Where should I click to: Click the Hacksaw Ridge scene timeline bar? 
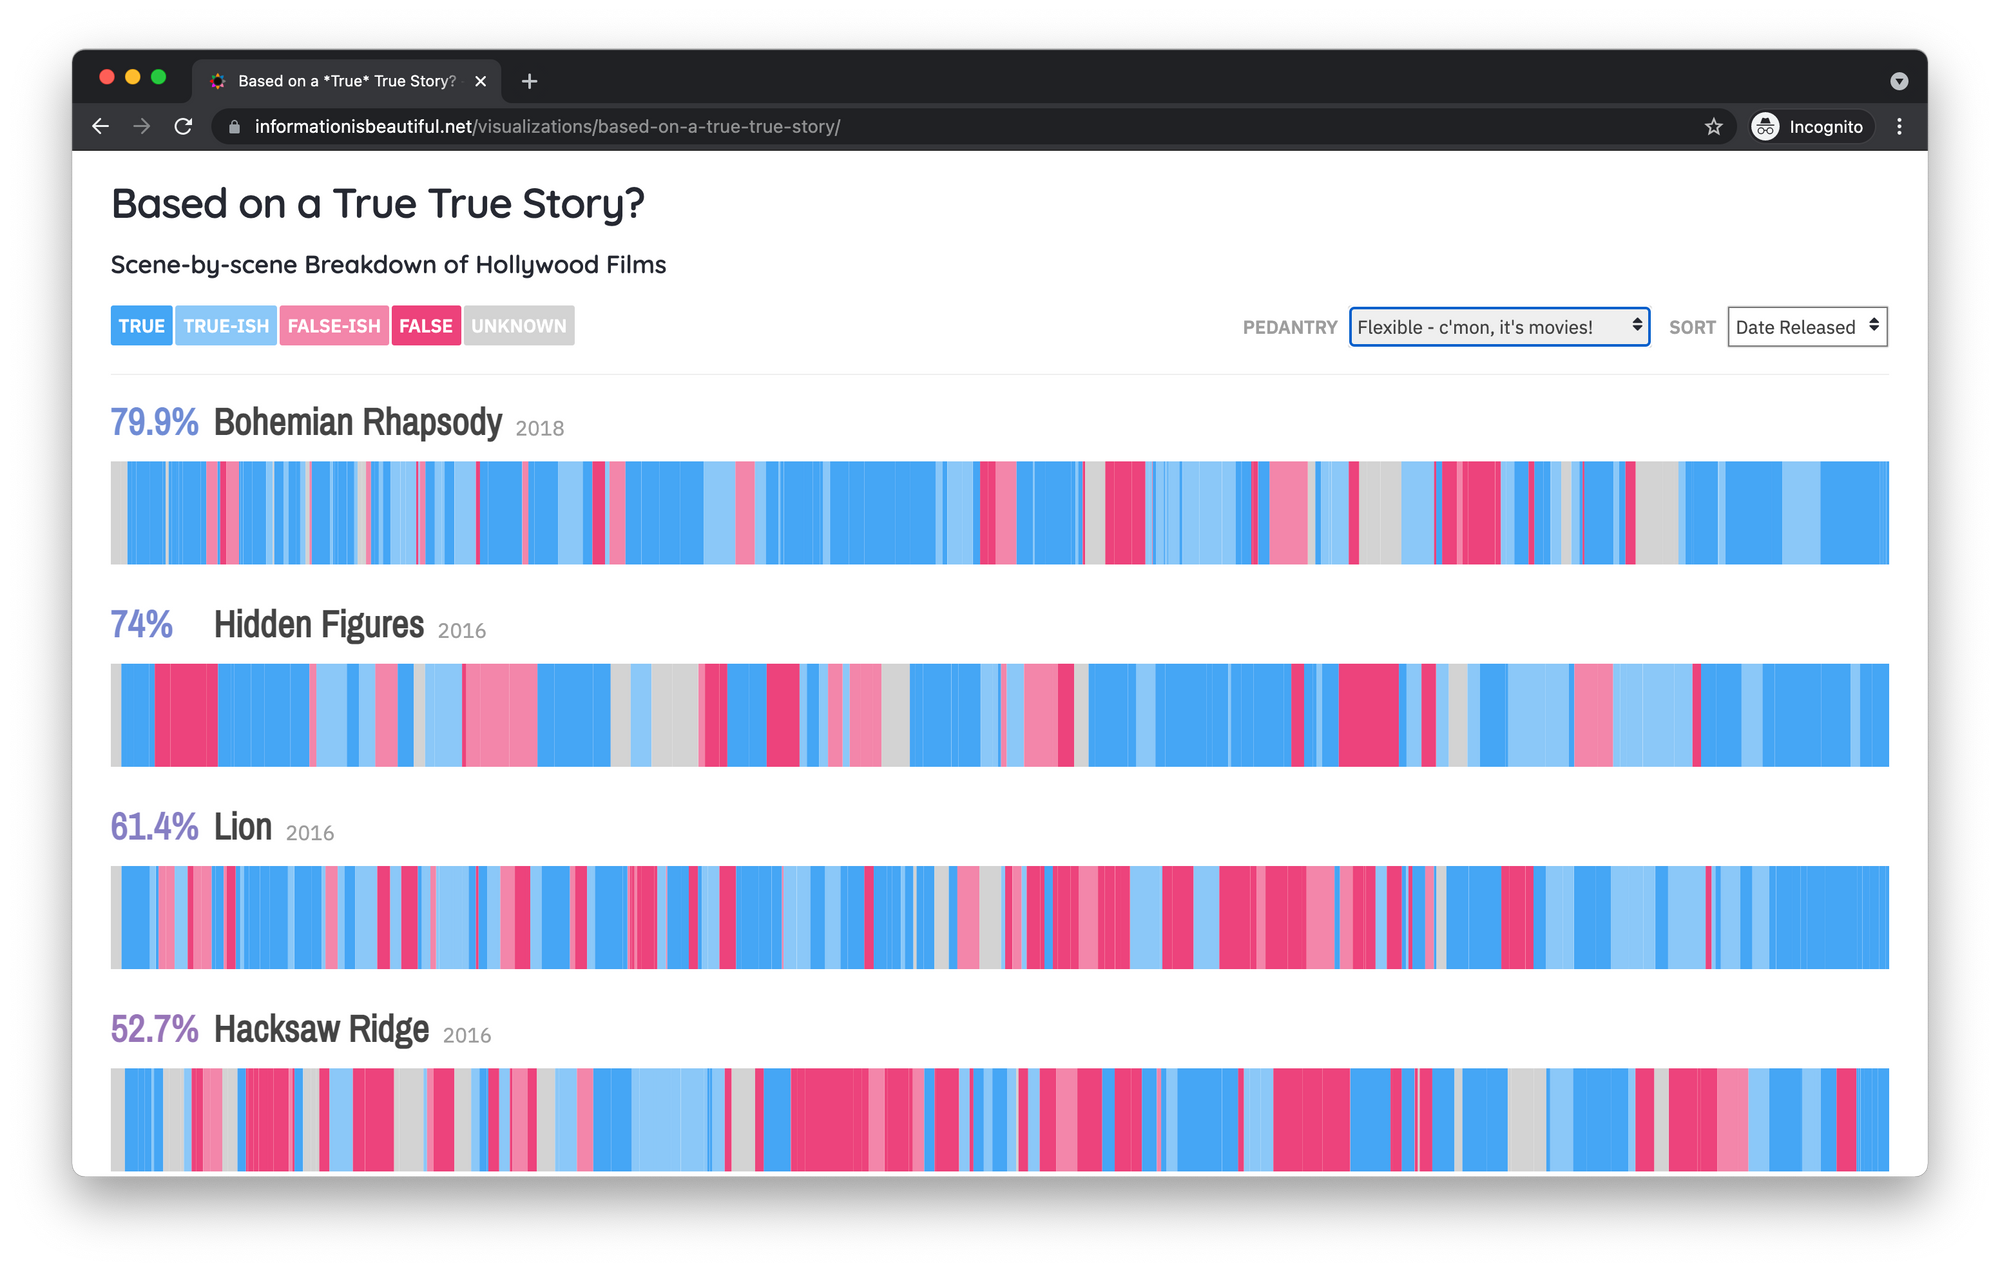tap(1000, 1120)
